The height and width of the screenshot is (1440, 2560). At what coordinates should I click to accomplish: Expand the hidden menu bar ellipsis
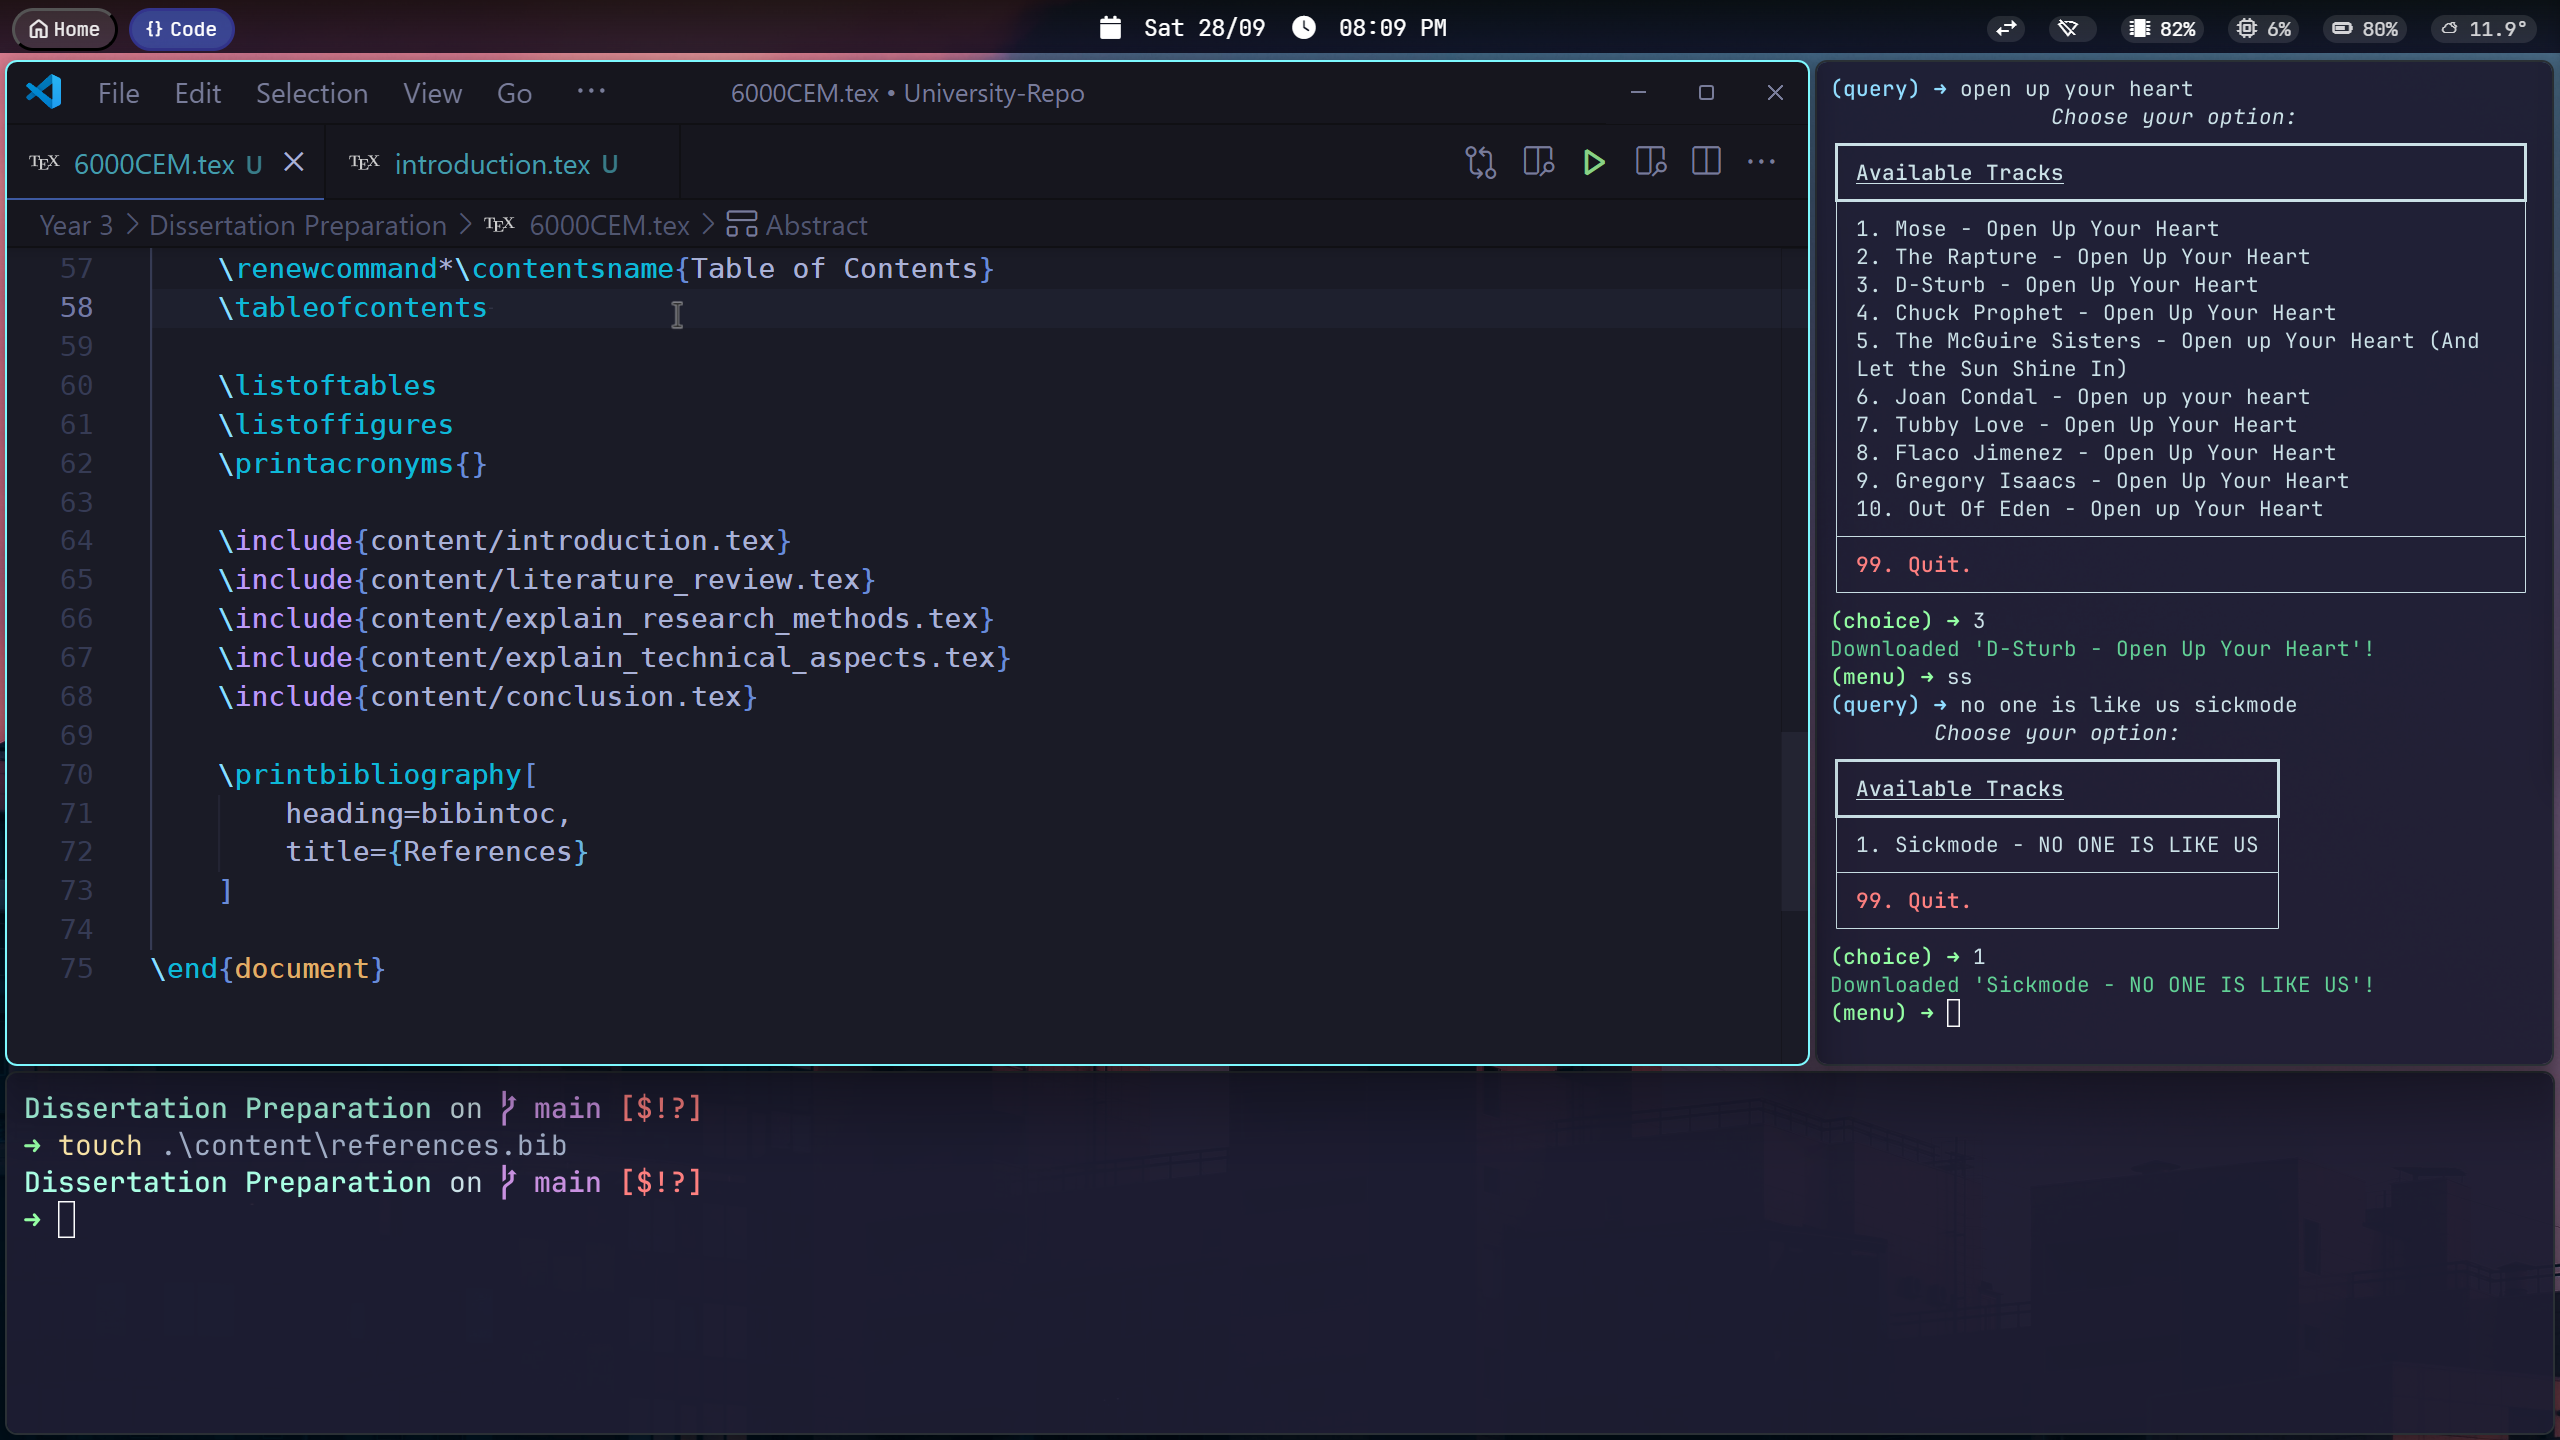click(x=591, y=91)
